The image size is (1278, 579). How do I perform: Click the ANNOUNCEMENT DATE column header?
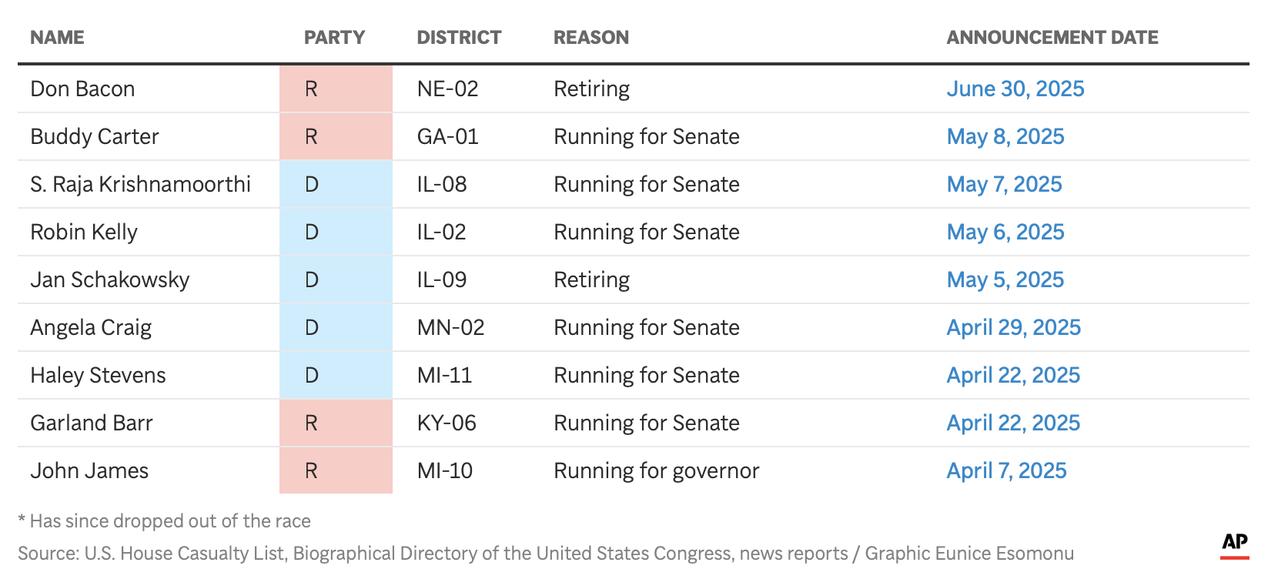(1052, 38)
